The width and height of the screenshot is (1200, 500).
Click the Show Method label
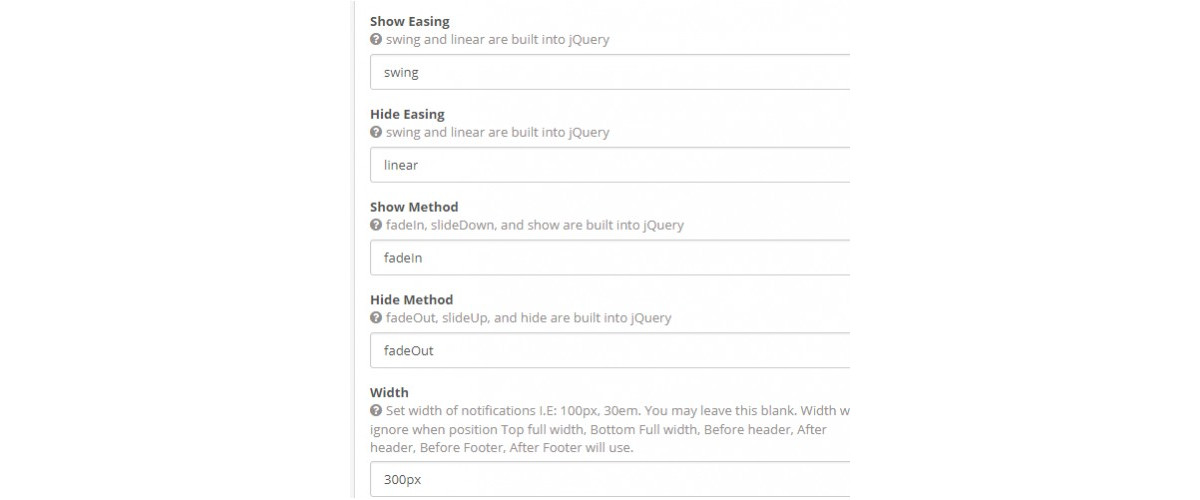coord(414,207)
